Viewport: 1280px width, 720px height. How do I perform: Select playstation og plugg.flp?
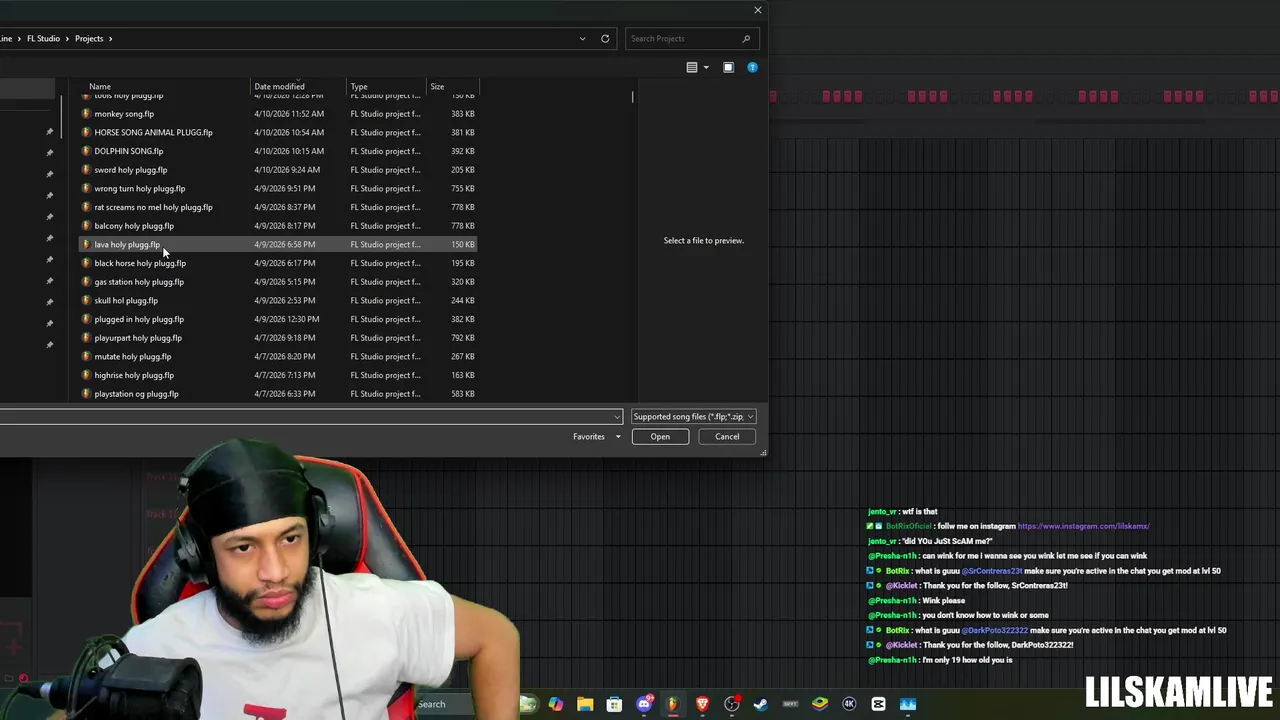278,394
